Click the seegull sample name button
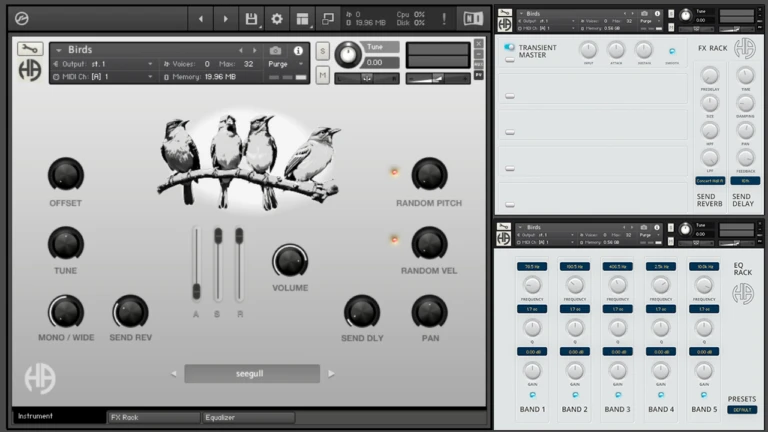Image resolution: width=768 pixels, height=432 pixels. [252, 374]
